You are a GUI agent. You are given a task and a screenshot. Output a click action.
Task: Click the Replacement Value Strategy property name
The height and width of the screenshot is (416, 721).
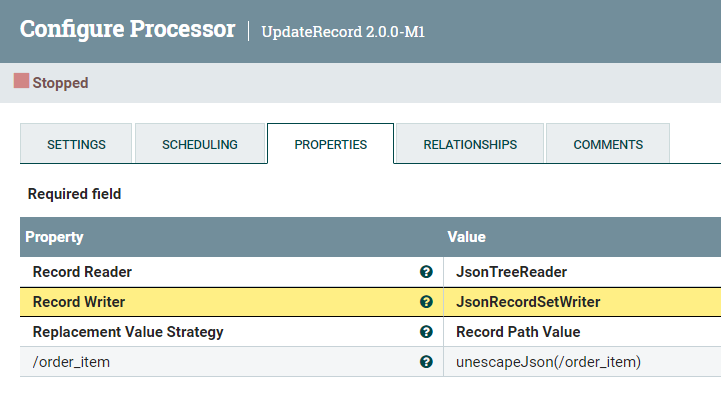(128, 332)
